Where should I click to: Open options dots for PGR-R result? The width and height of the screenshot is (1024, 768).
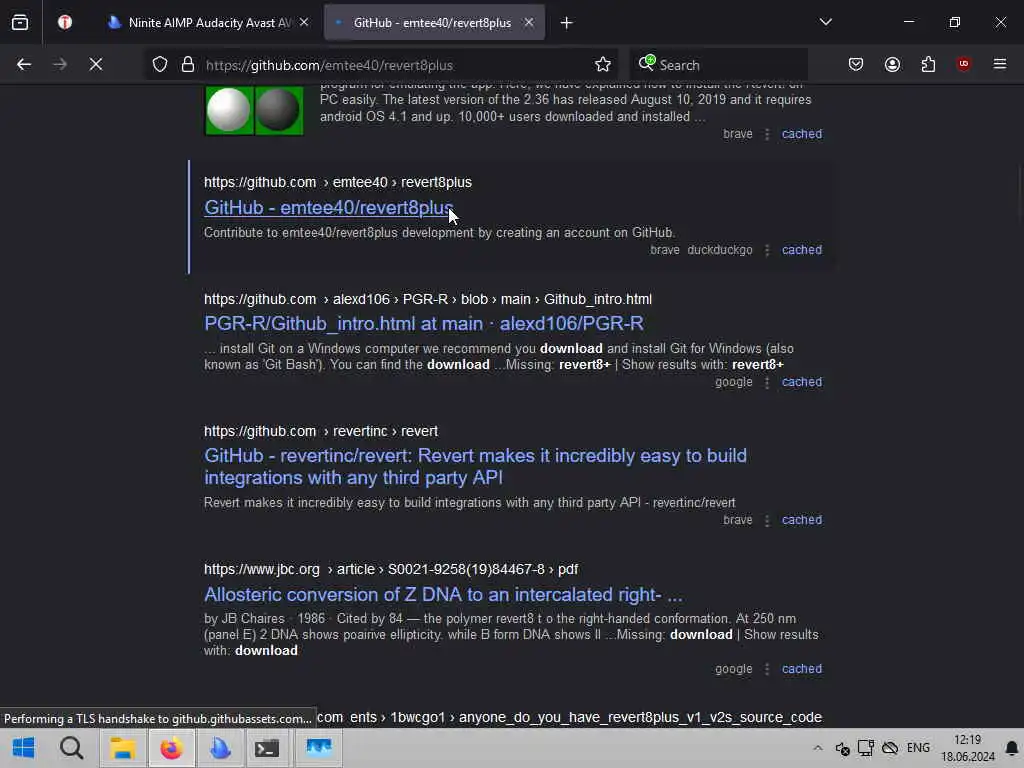(x=767, y=382)
